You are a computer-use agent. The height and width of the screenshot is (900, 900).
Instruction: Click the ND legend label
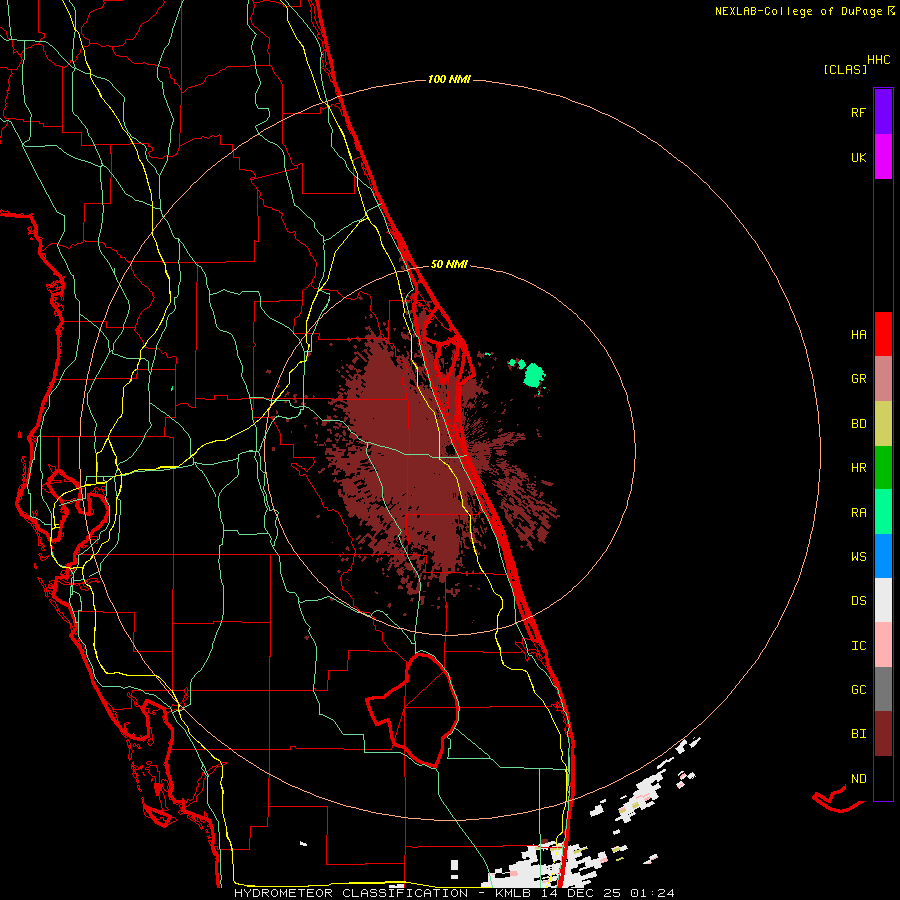(858, 779)
